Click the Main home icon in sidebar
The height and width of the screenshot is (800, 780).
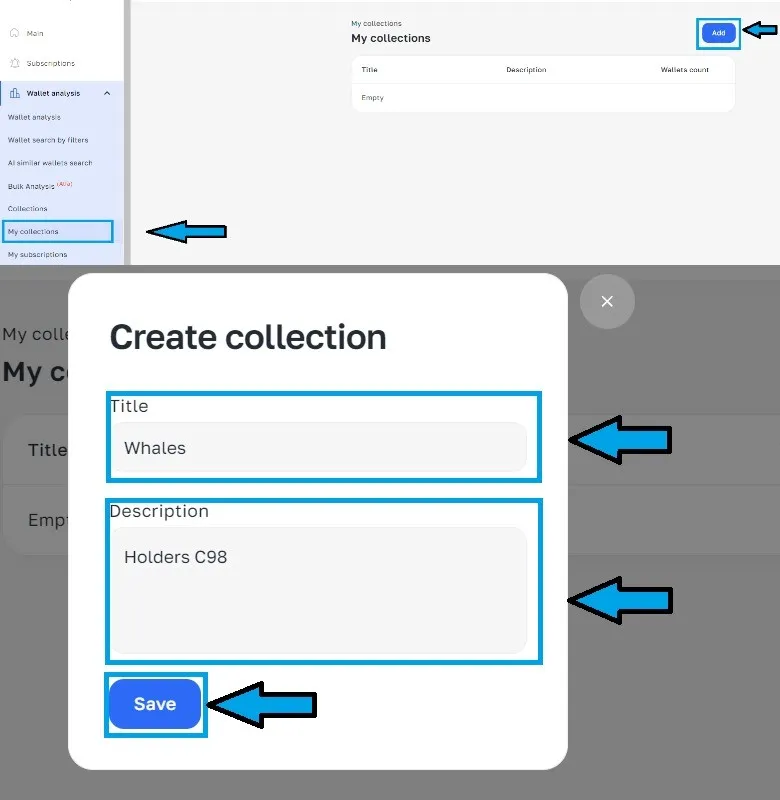(15, 33)
